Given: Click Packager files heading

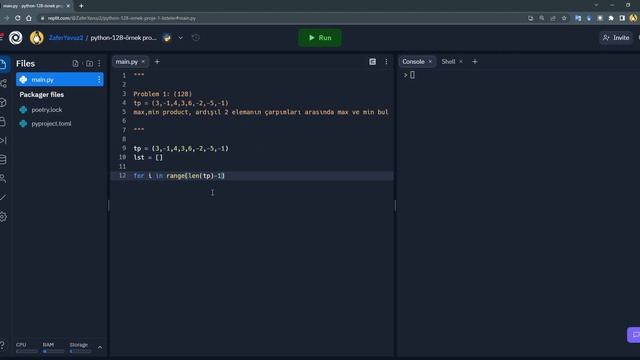Looking at the screenshot, I should [x=42, y=94].
